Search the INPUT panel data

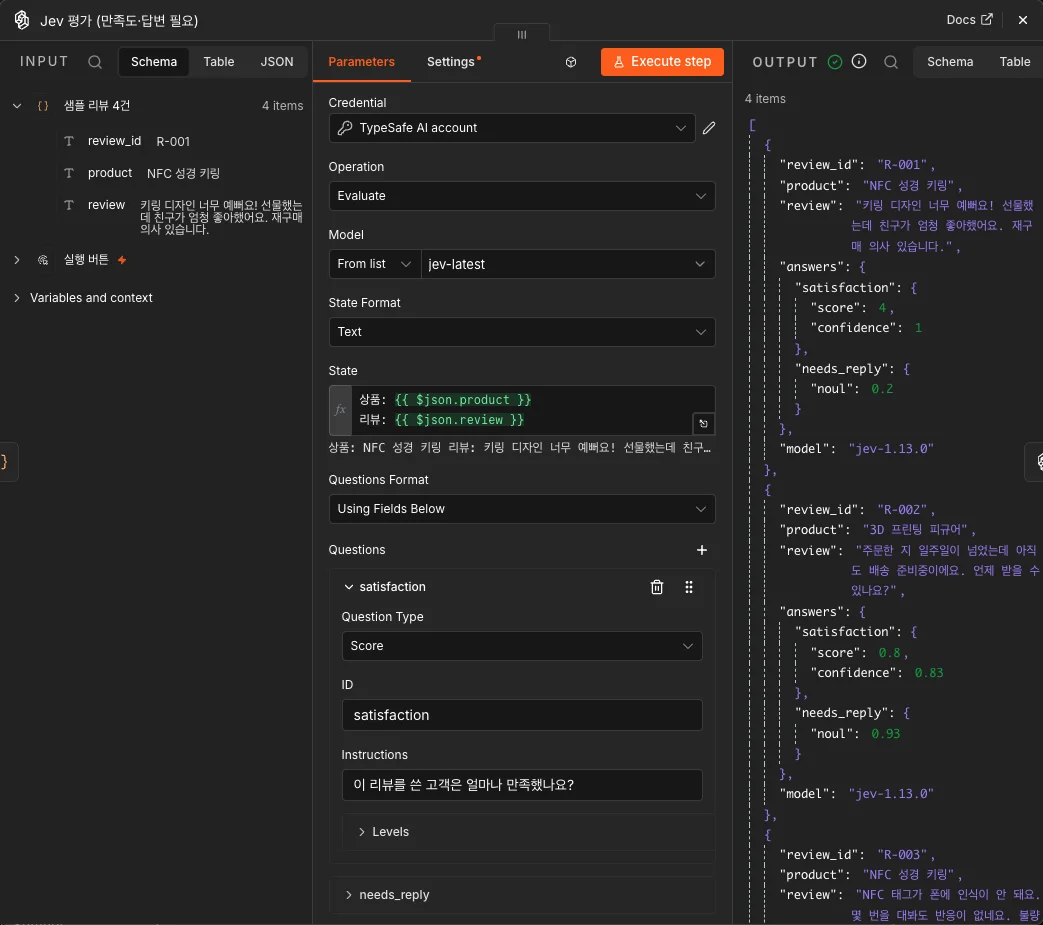(95, 62)
